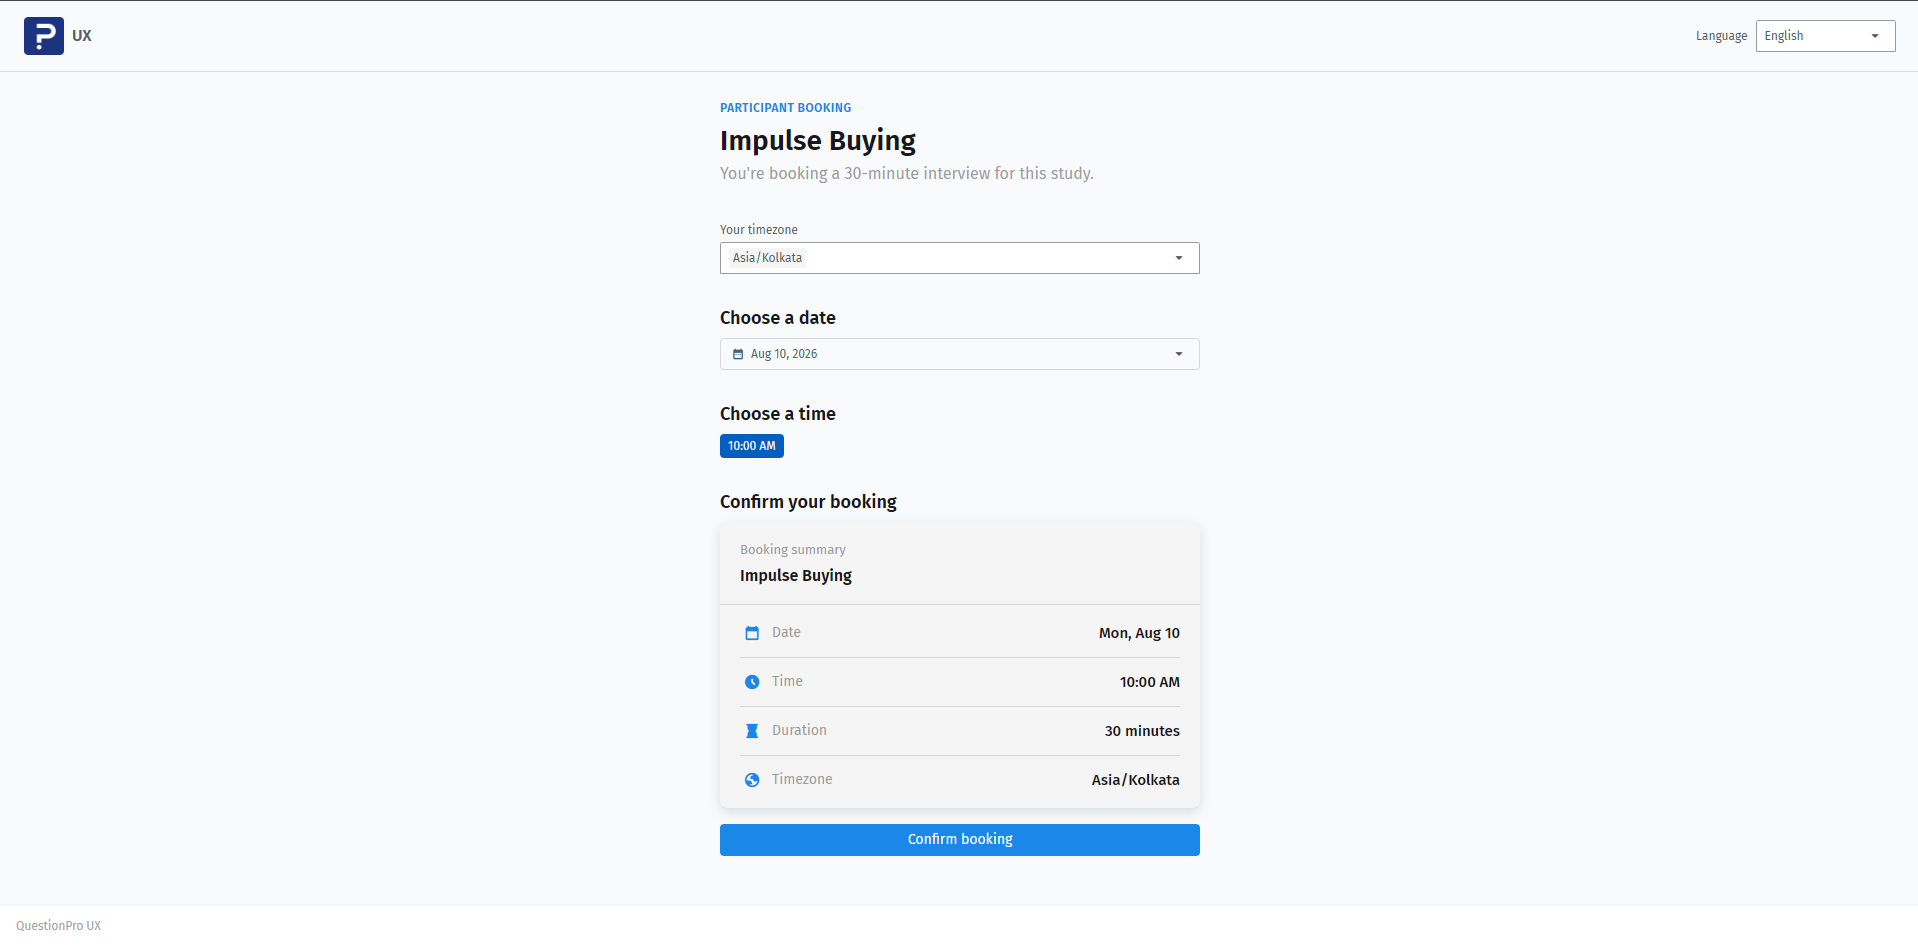Click the QuestionPro P logo icon

point(44,36)
